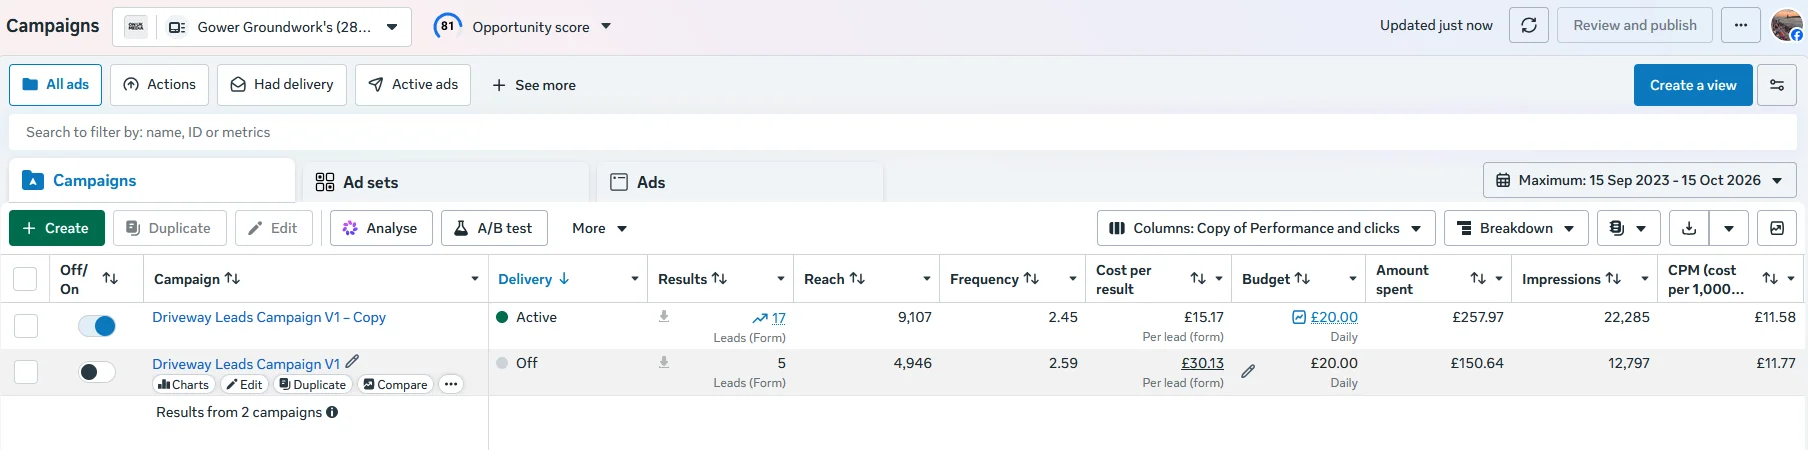Open the profile avatar menu
This screenshot has width=1808, height=450.
1786,25
